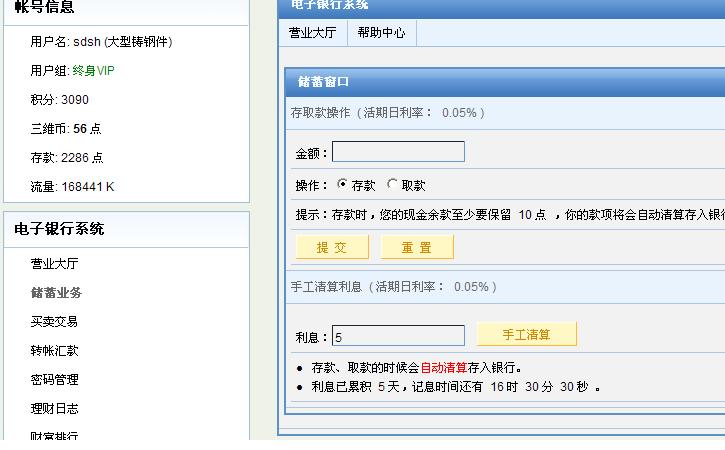
Task: Click the username text sdsh (大型铸钢件)
Action: click(123, 42)
